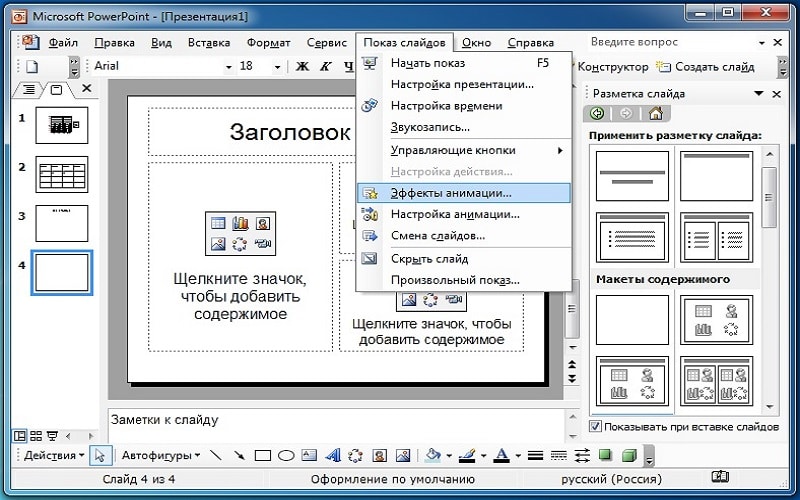Start slide show from view buttons
The image size is (800, 500).
(x=52, y=436)
